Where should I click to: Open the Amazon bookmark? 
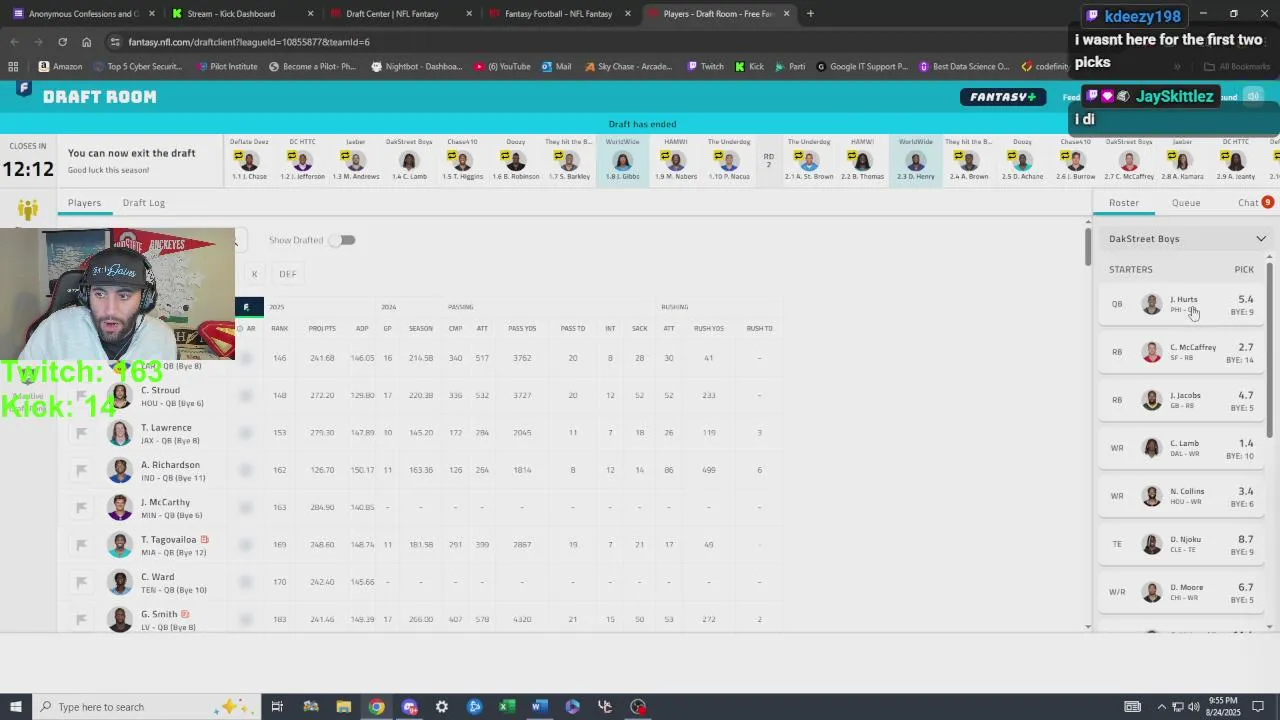60,67
